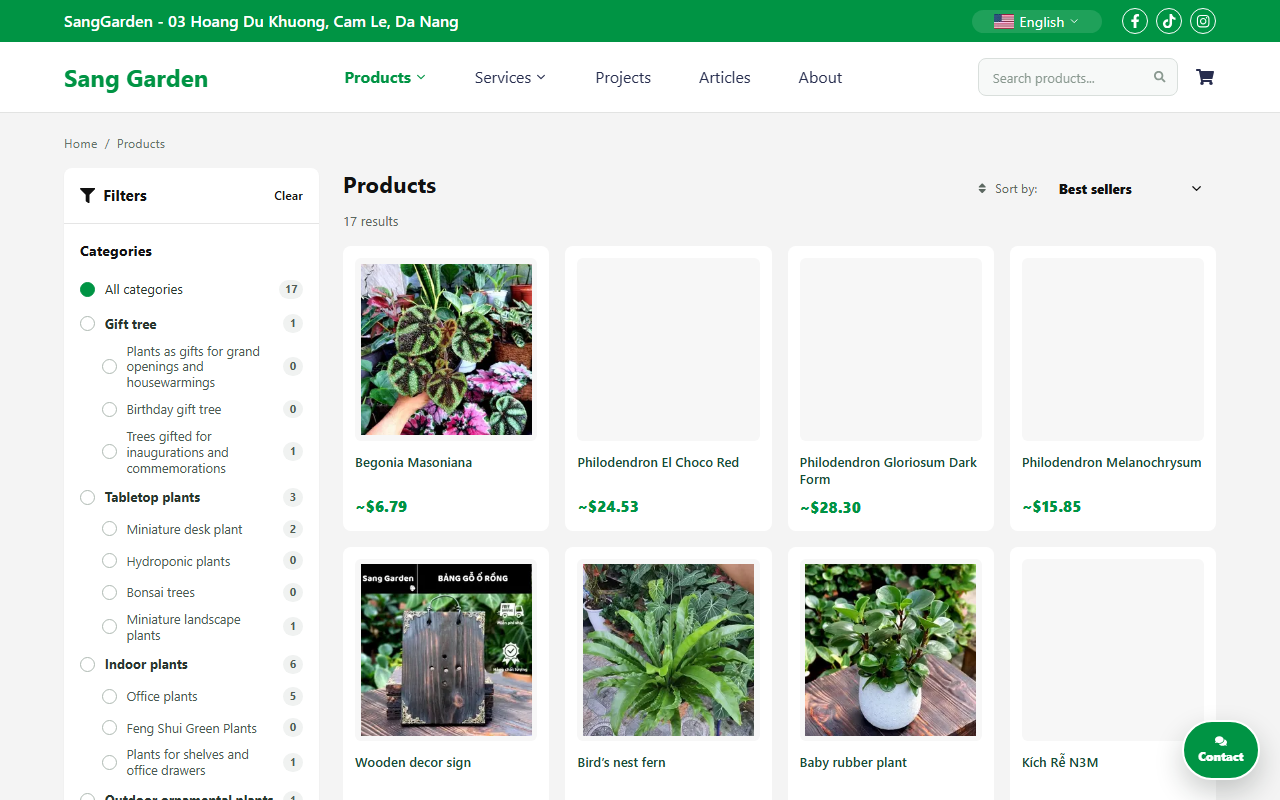Select the Miniature desk plant category
1280x800 pixels.
pos(110,529)
